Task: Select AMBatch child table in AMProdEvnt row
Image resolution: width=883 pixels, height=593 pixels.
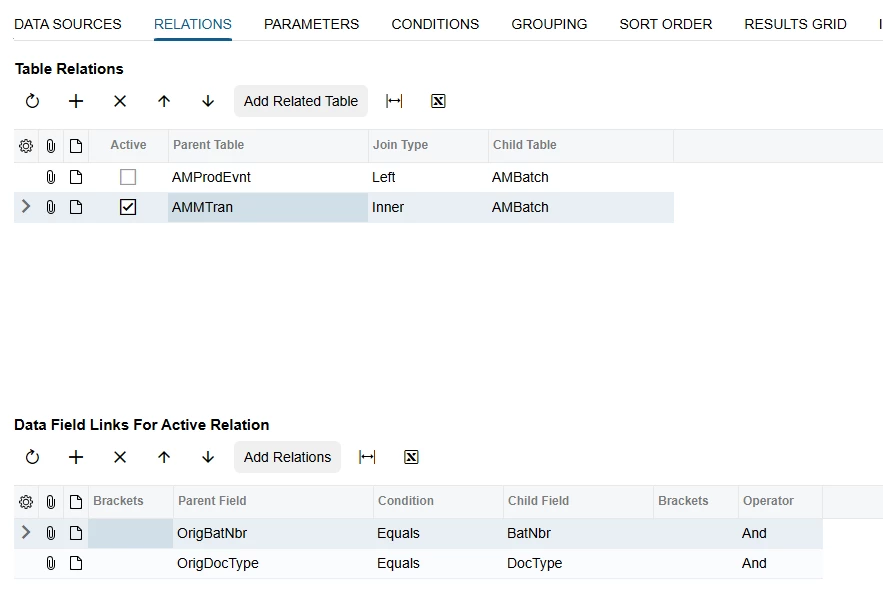Action: (x=581, y=177)
